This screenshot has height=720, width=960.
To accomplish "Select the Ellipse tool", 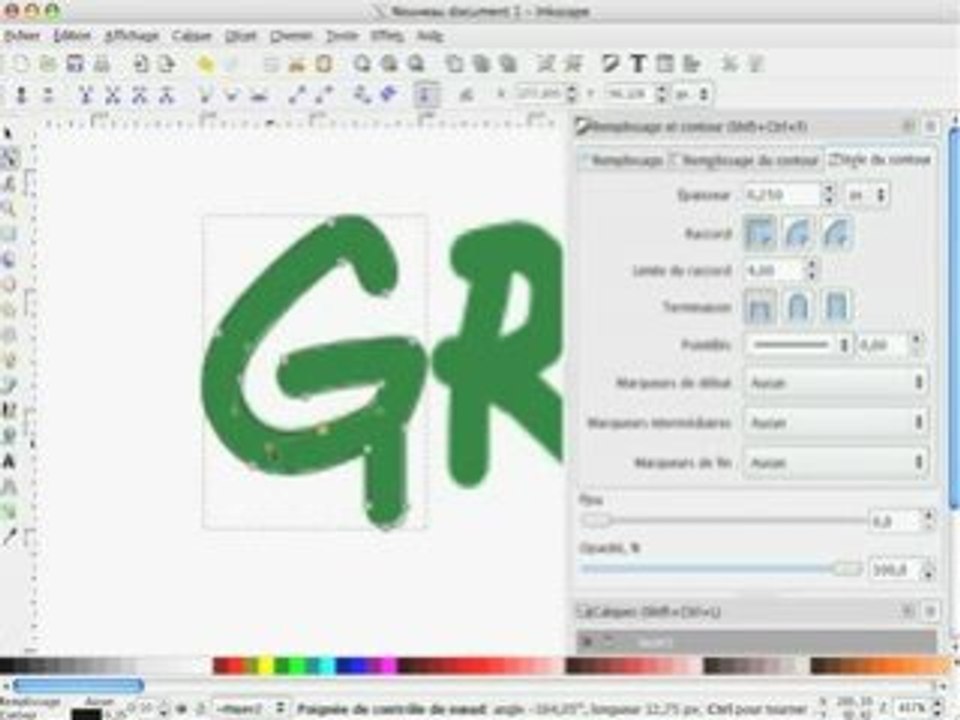I will 9,285.
